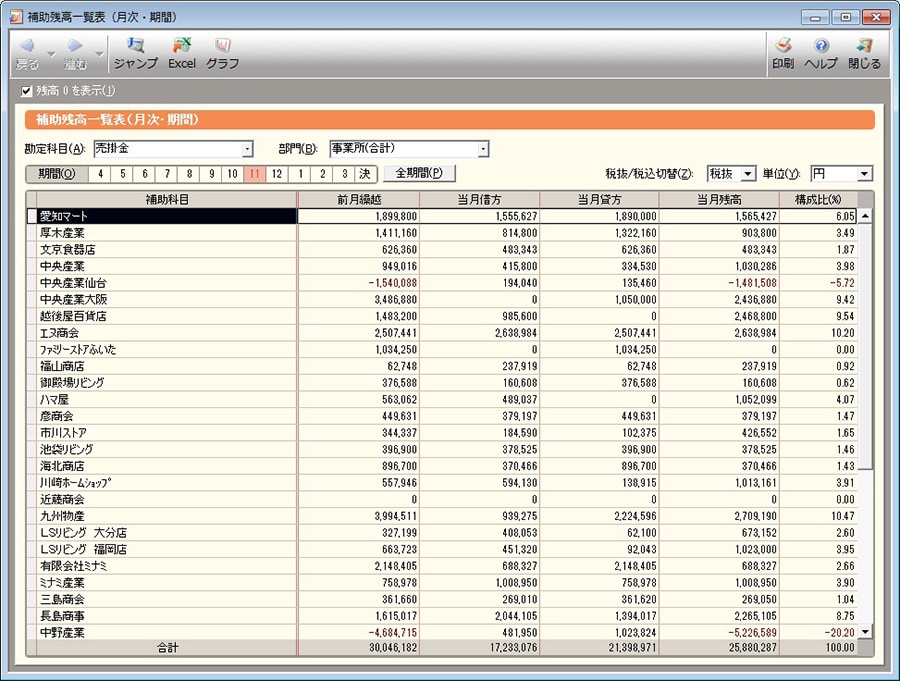Open the dropdown arrow beside 戻る
The width and height of the screenshot is (900, 681).
(x=51, y=54)
